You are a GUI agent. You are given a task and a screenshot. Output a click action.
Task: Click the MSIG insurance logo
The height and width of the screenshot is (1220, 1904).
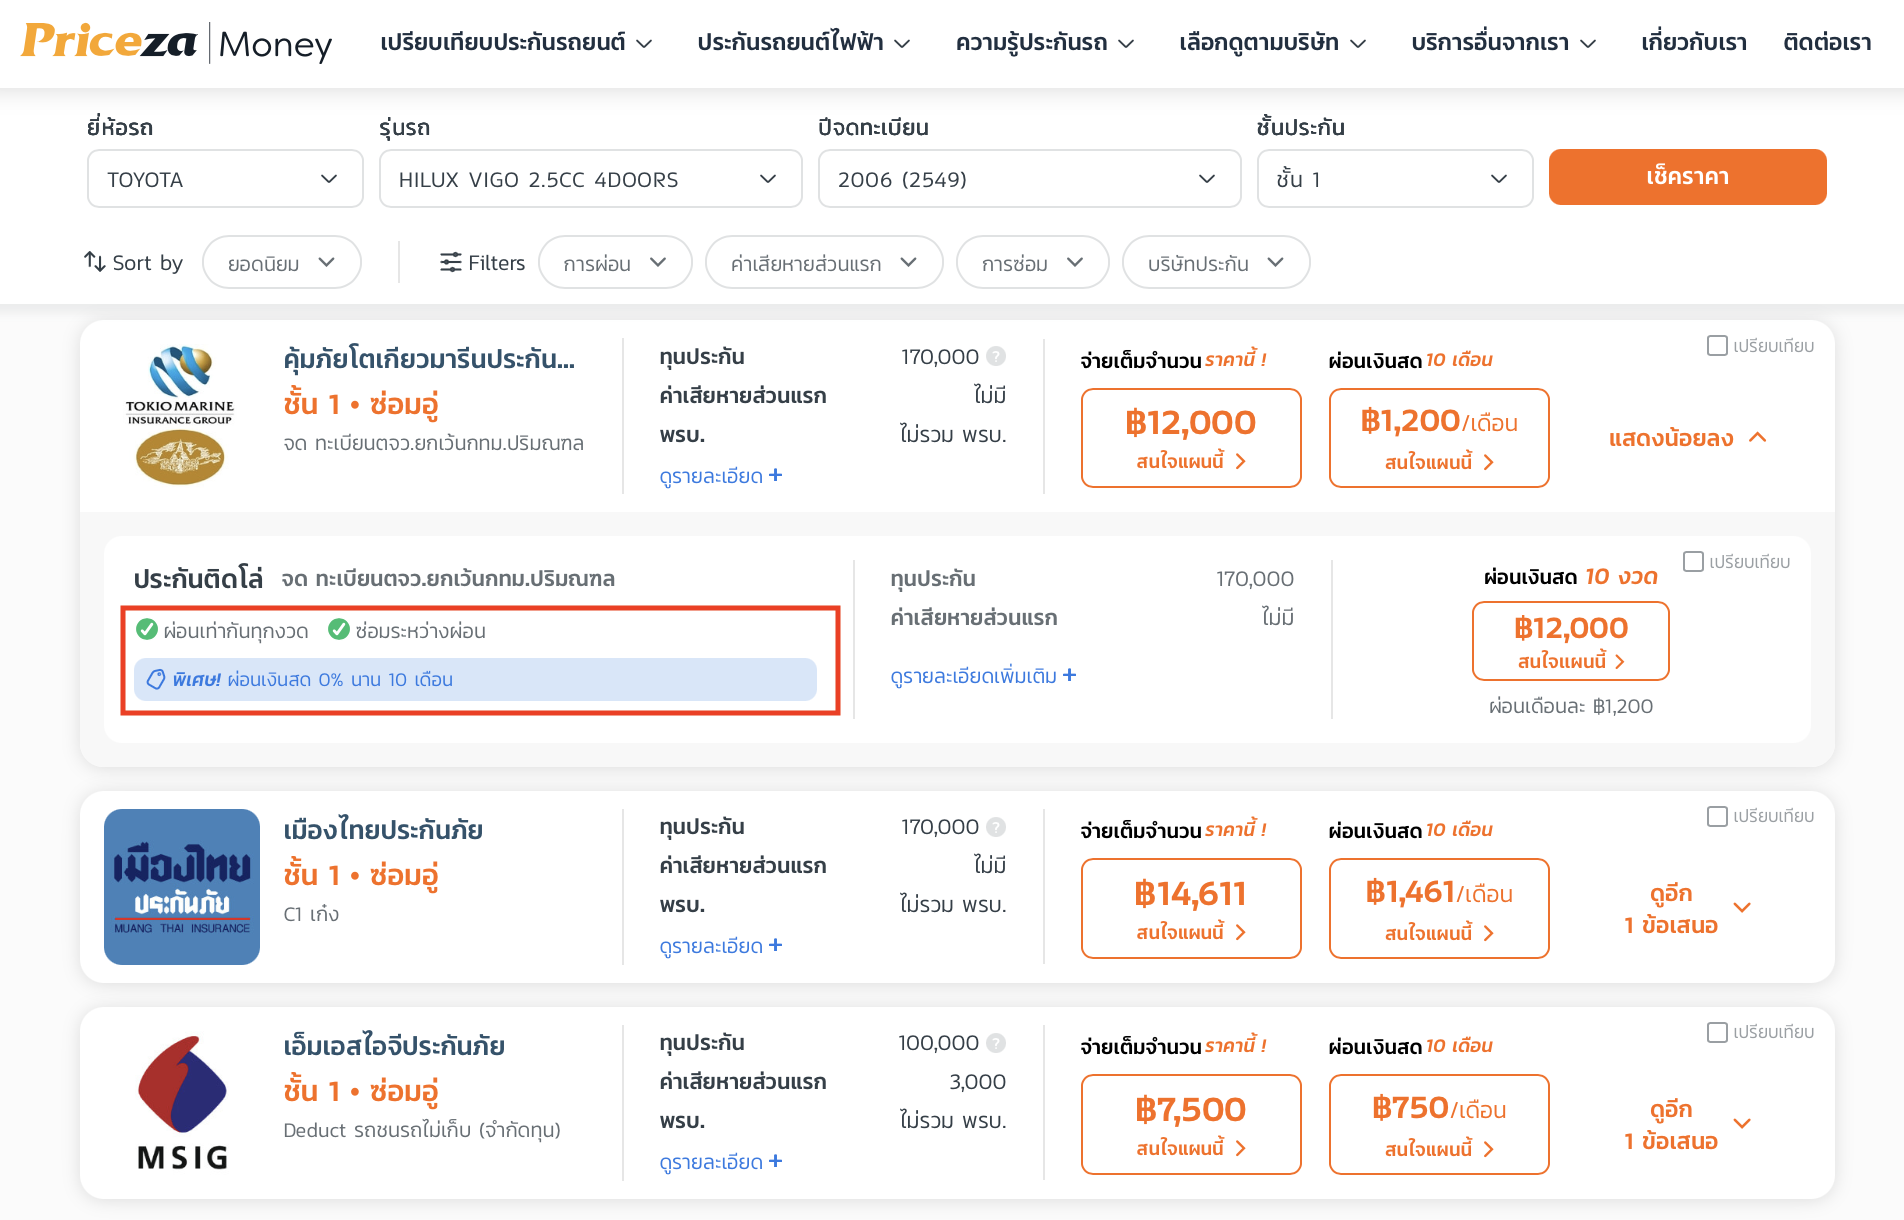(x=182, y=1103)
